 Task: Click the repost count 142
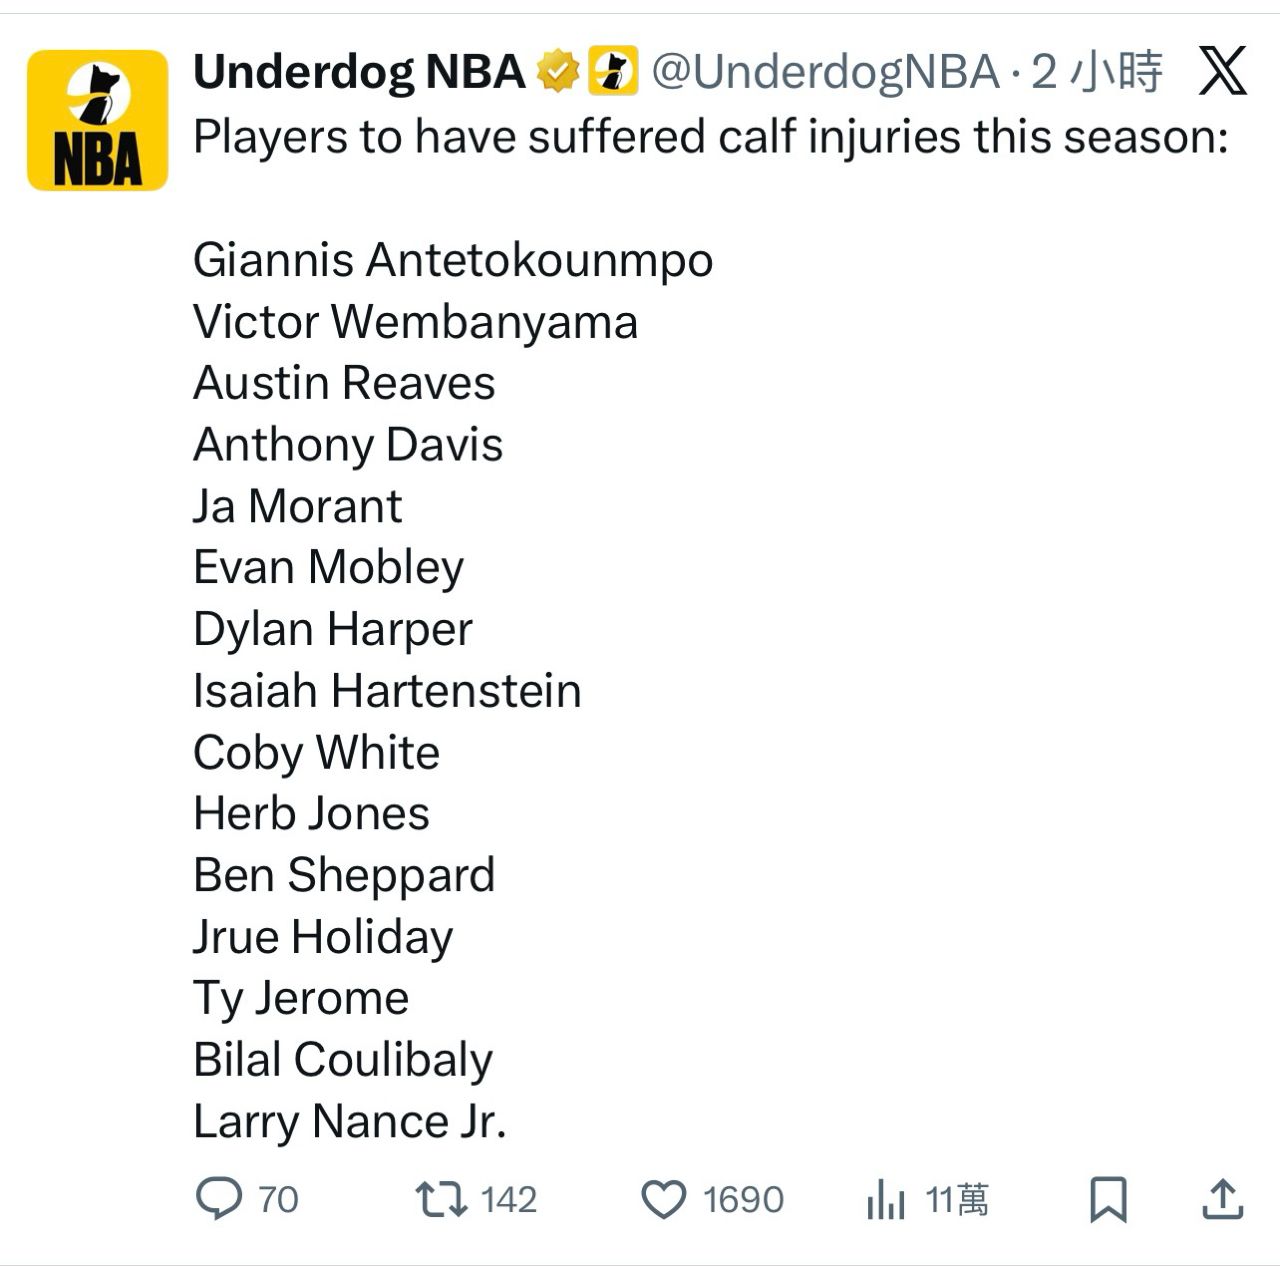[508, 1199]
